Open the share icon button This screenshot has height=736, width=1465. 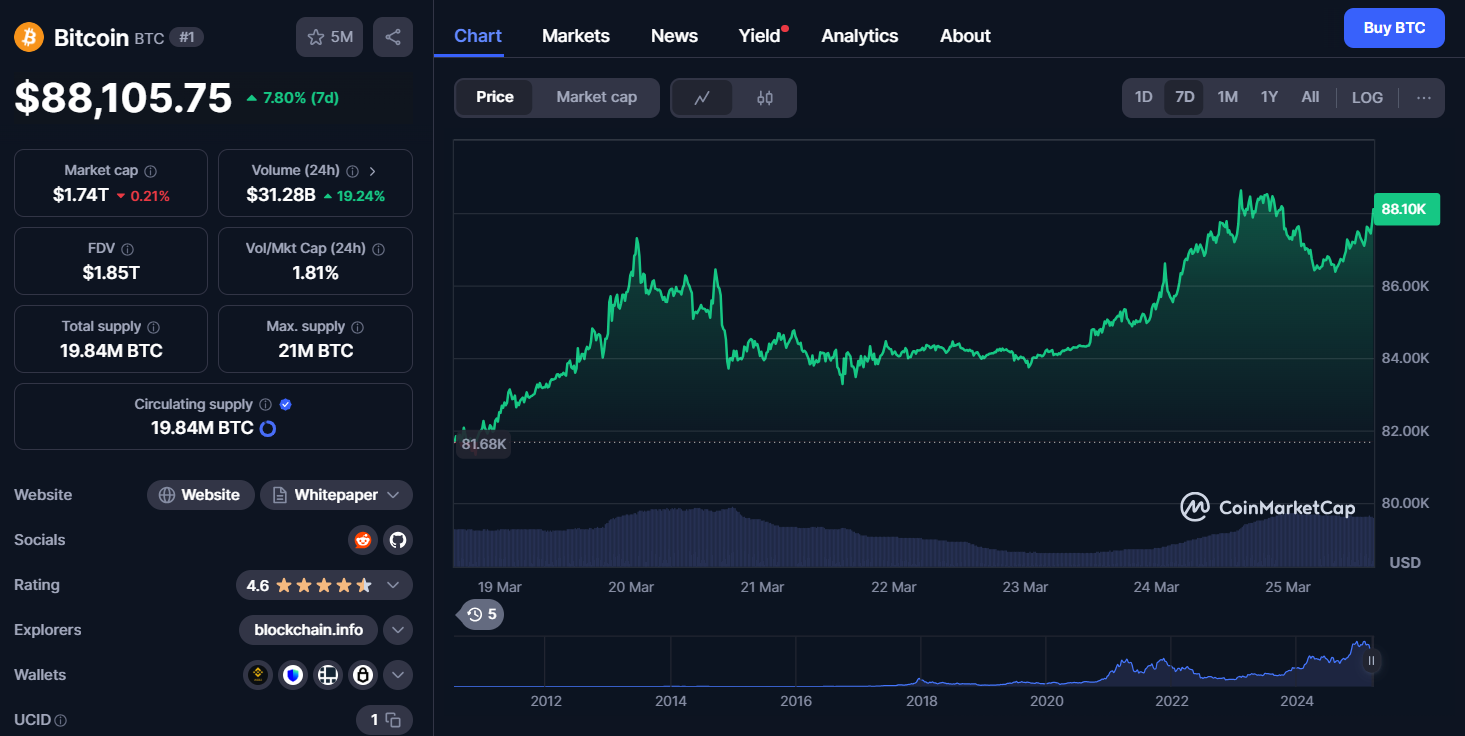coord(393,37)
